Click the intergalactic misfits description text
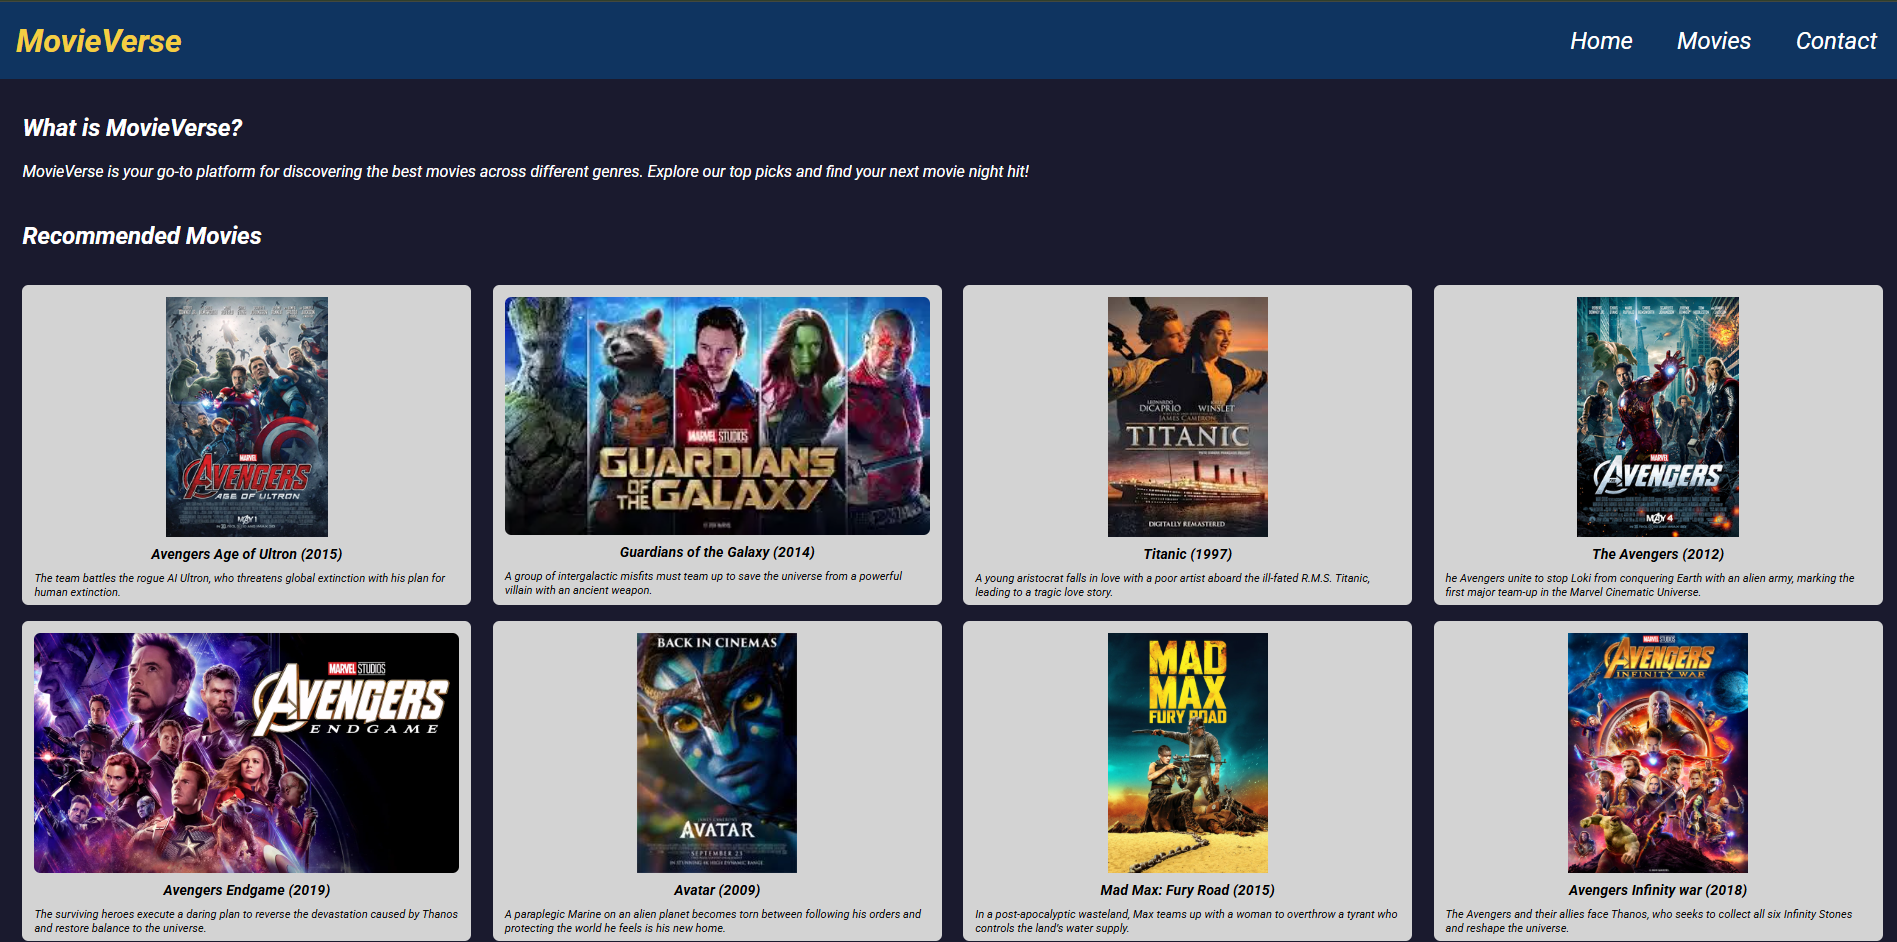Viewport: 1897px width, 942px height. [703, 583]
